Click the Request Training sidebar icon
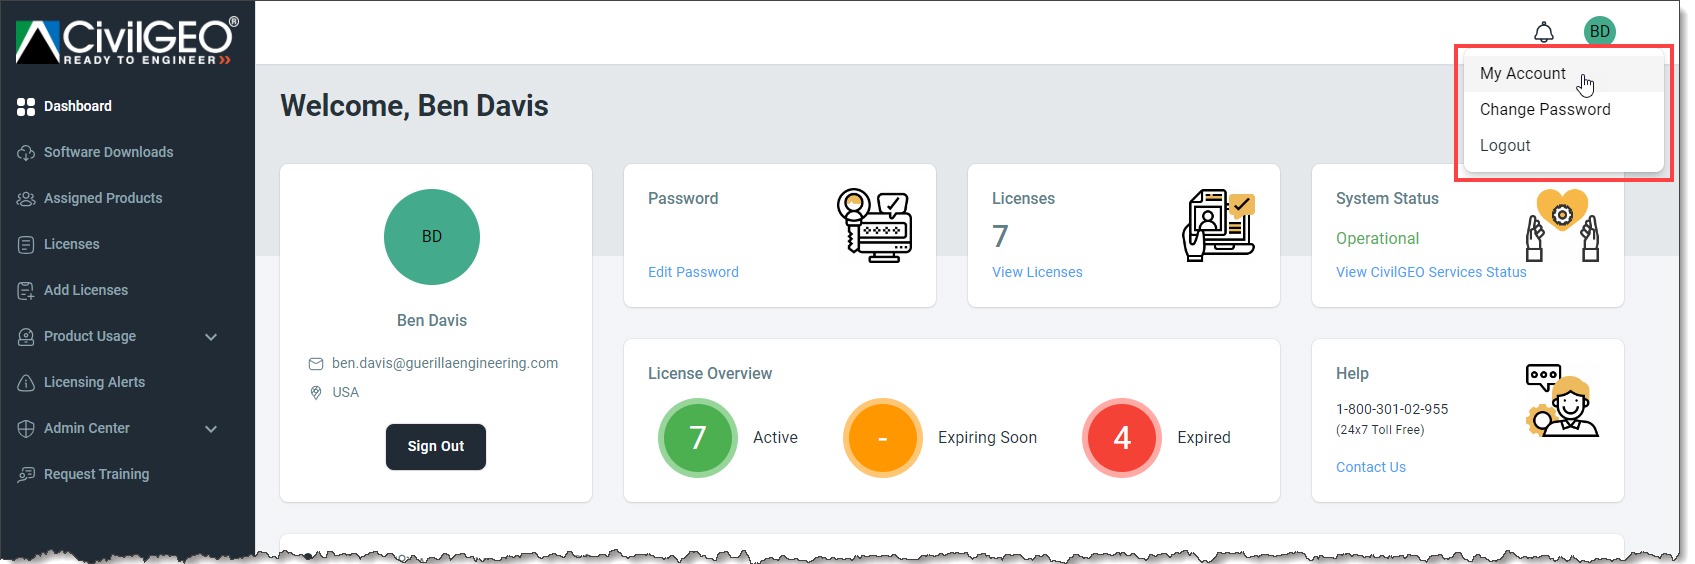This screenshot has height=564, width=1695. [26, 475]
